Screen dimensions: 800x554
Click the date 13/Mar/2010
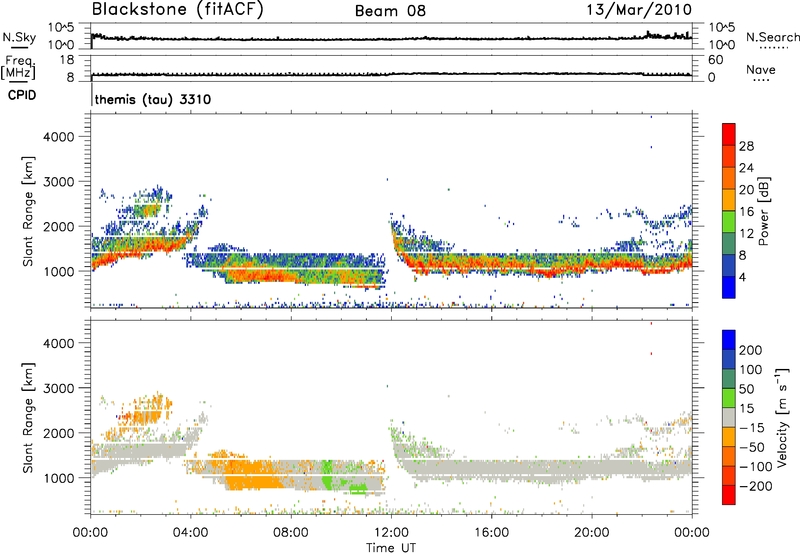639,10
